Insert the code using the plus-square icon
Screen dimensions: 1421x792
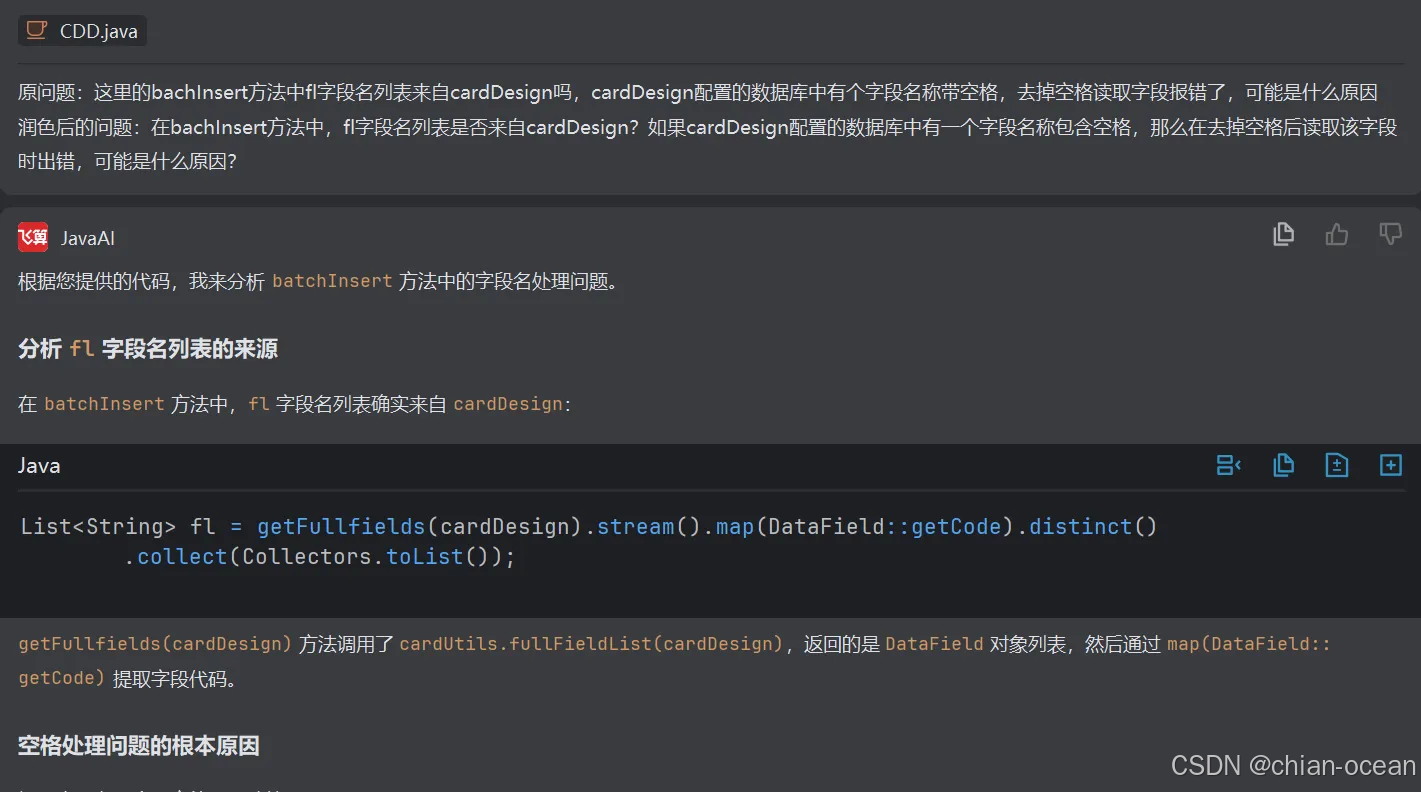(1390, 464)
